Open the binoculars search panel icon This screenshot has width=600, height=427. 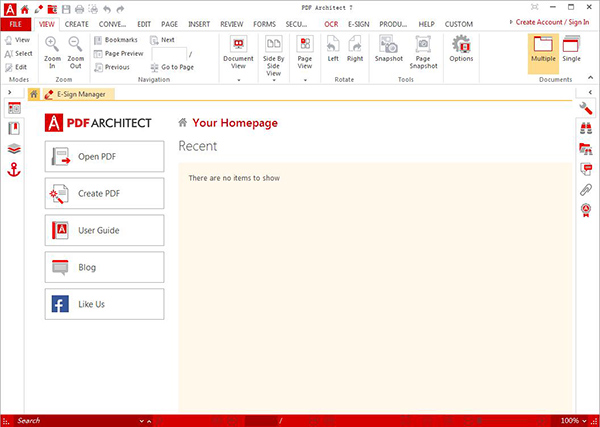(586, 129)
